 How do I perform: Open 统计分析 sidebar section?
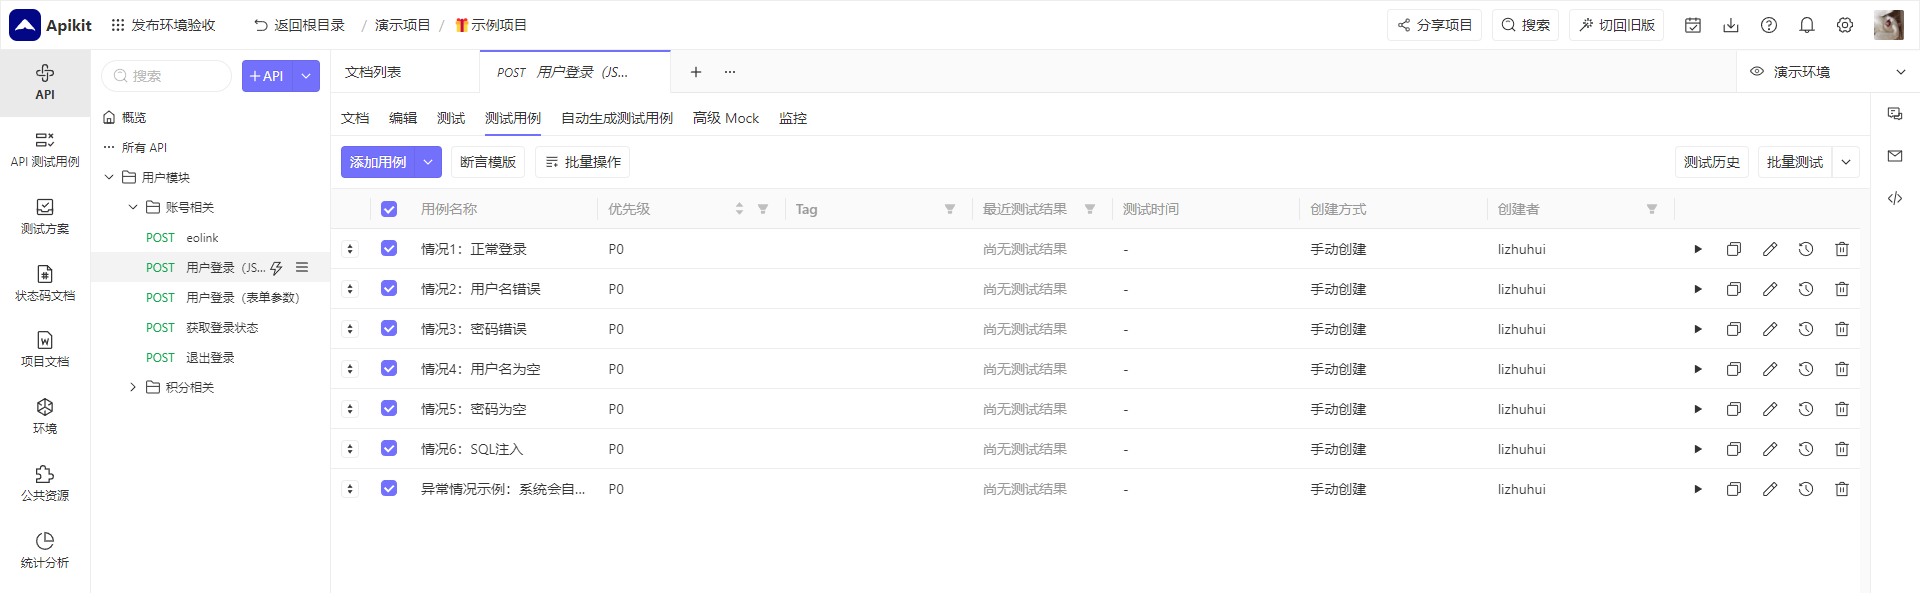[x=45, y=550]
